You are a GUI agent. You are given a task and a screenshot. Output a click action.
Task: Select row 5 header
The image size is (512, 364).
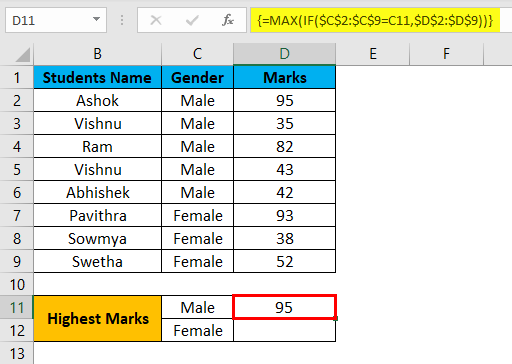pyautogui.click(x=17, y=169)
